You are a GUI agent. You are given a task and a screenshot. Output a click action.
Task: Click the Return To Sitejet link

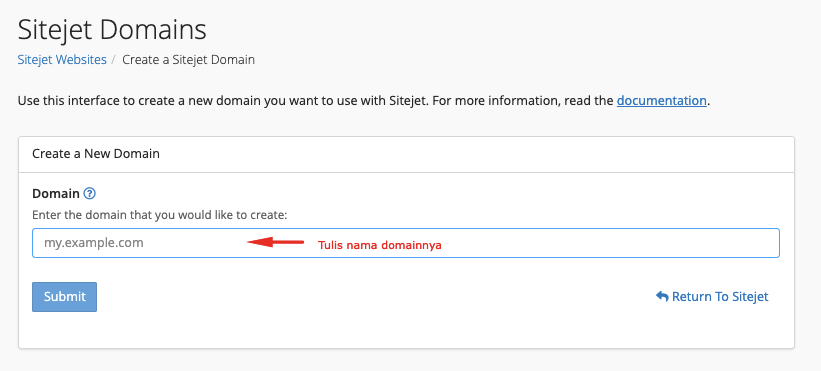712,297
